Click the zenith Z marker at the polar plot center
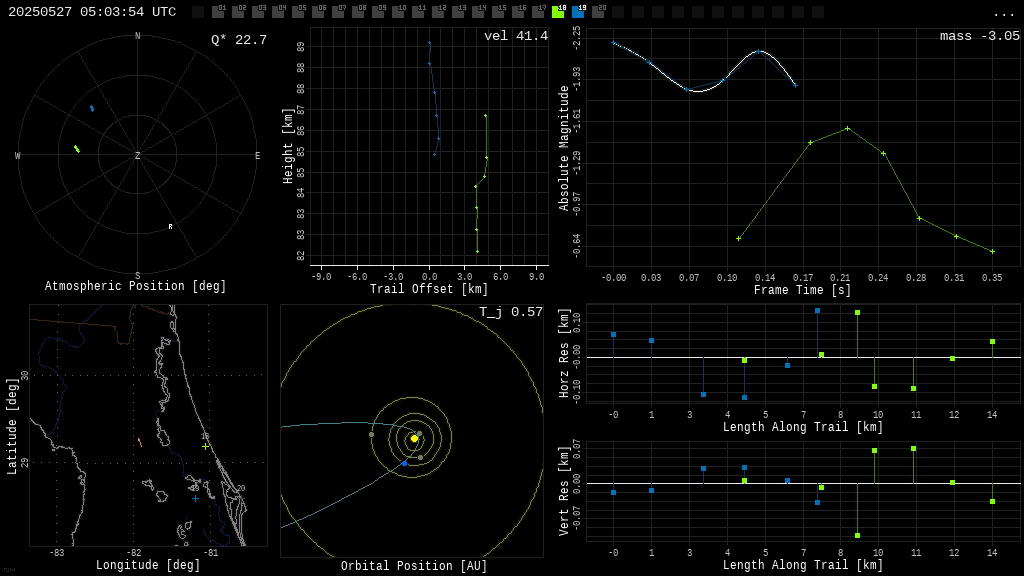Screen dimensions: 1024x576 137,155
